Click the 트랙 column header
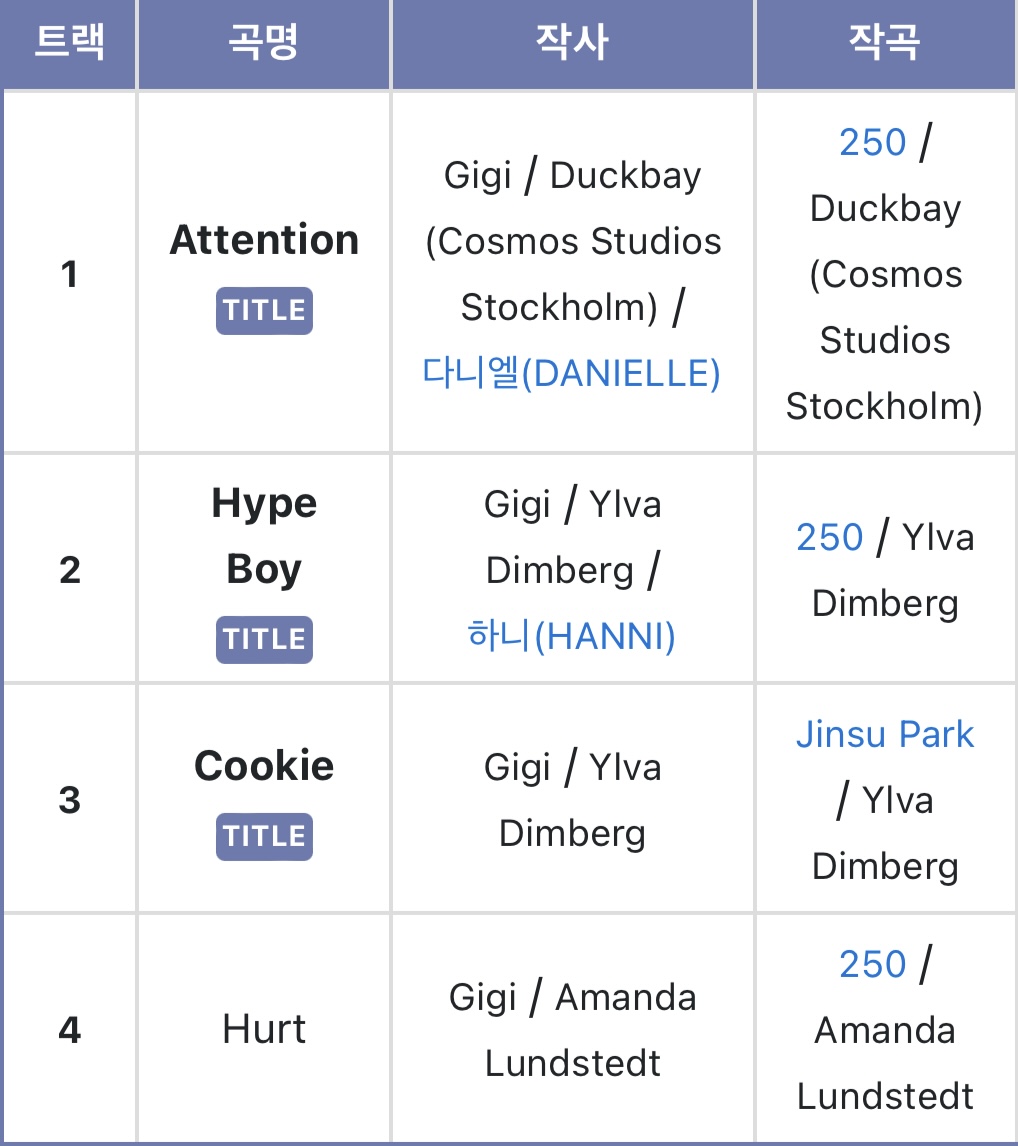The height and width of the screenshot is (1146, 1018). click(x=69, y=43)
